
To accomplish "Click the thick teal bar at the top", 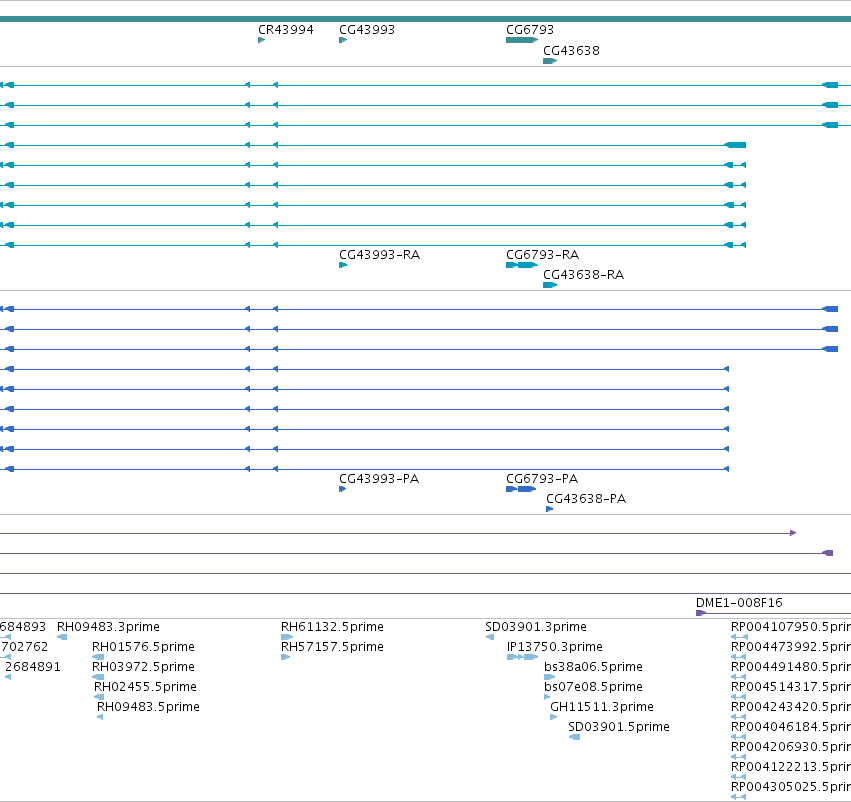I will (x=426, y=19).
